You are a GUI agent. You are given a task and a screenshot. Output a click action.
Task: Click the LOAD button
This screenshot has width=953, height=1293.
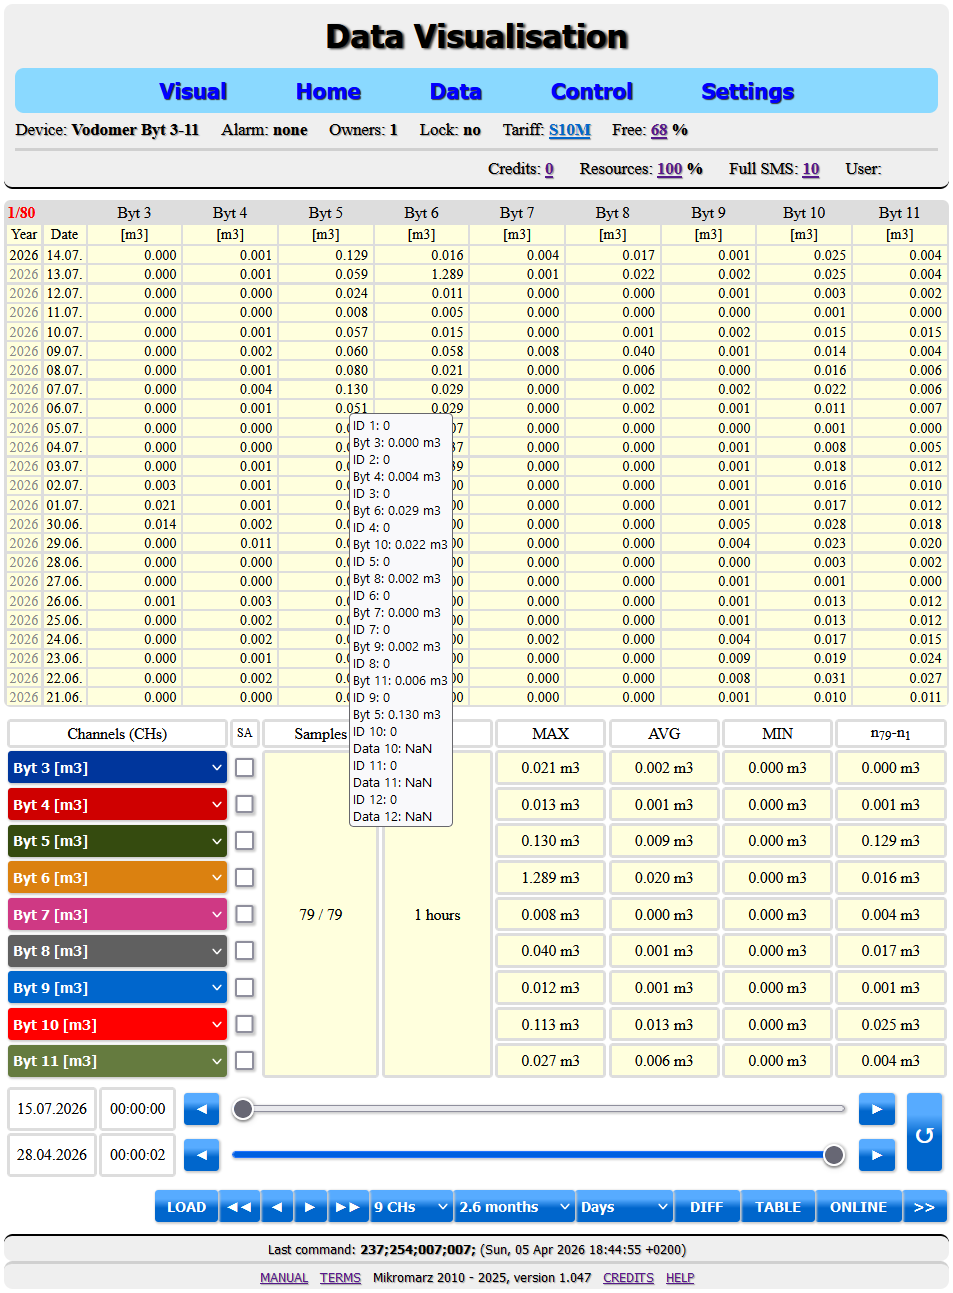click(x=186, y=1207)
